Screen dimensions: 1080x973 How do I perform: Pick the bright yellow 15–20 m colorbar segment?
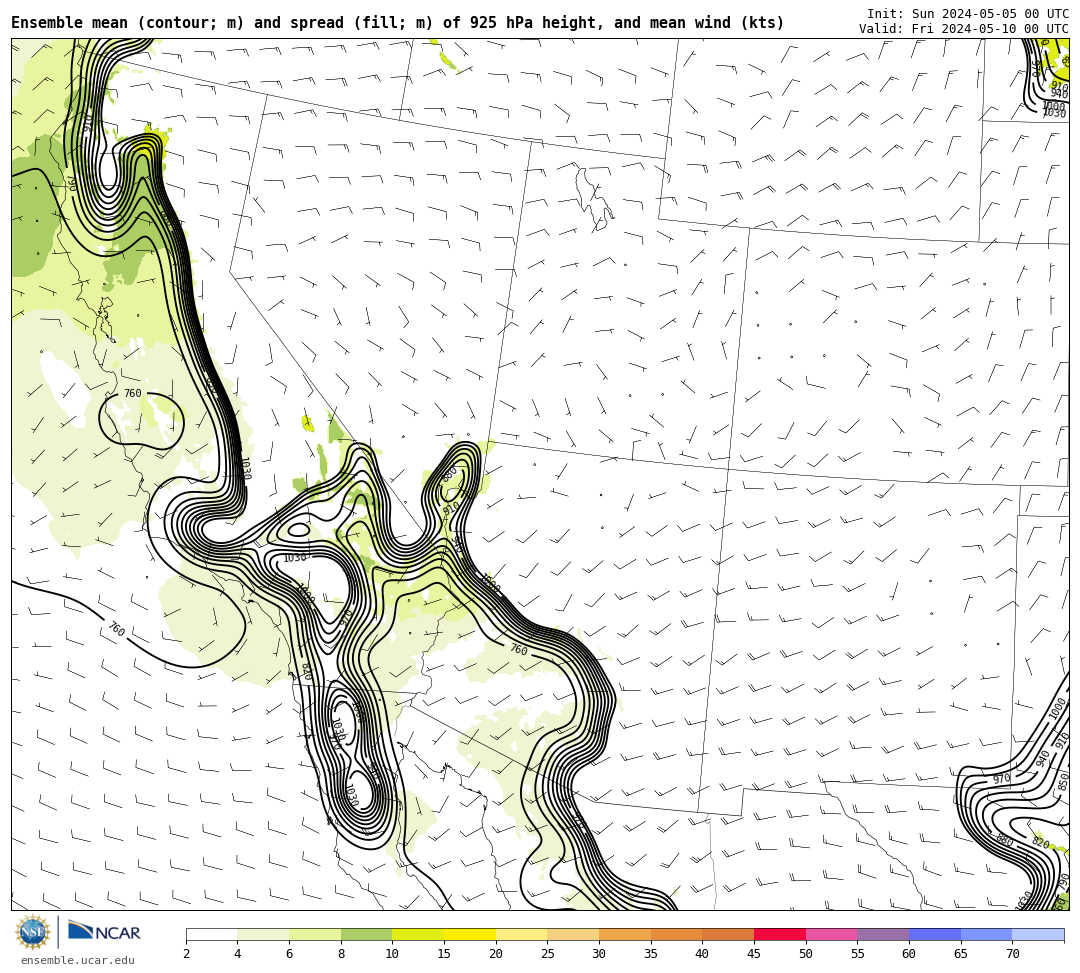(x=470, y=934)
